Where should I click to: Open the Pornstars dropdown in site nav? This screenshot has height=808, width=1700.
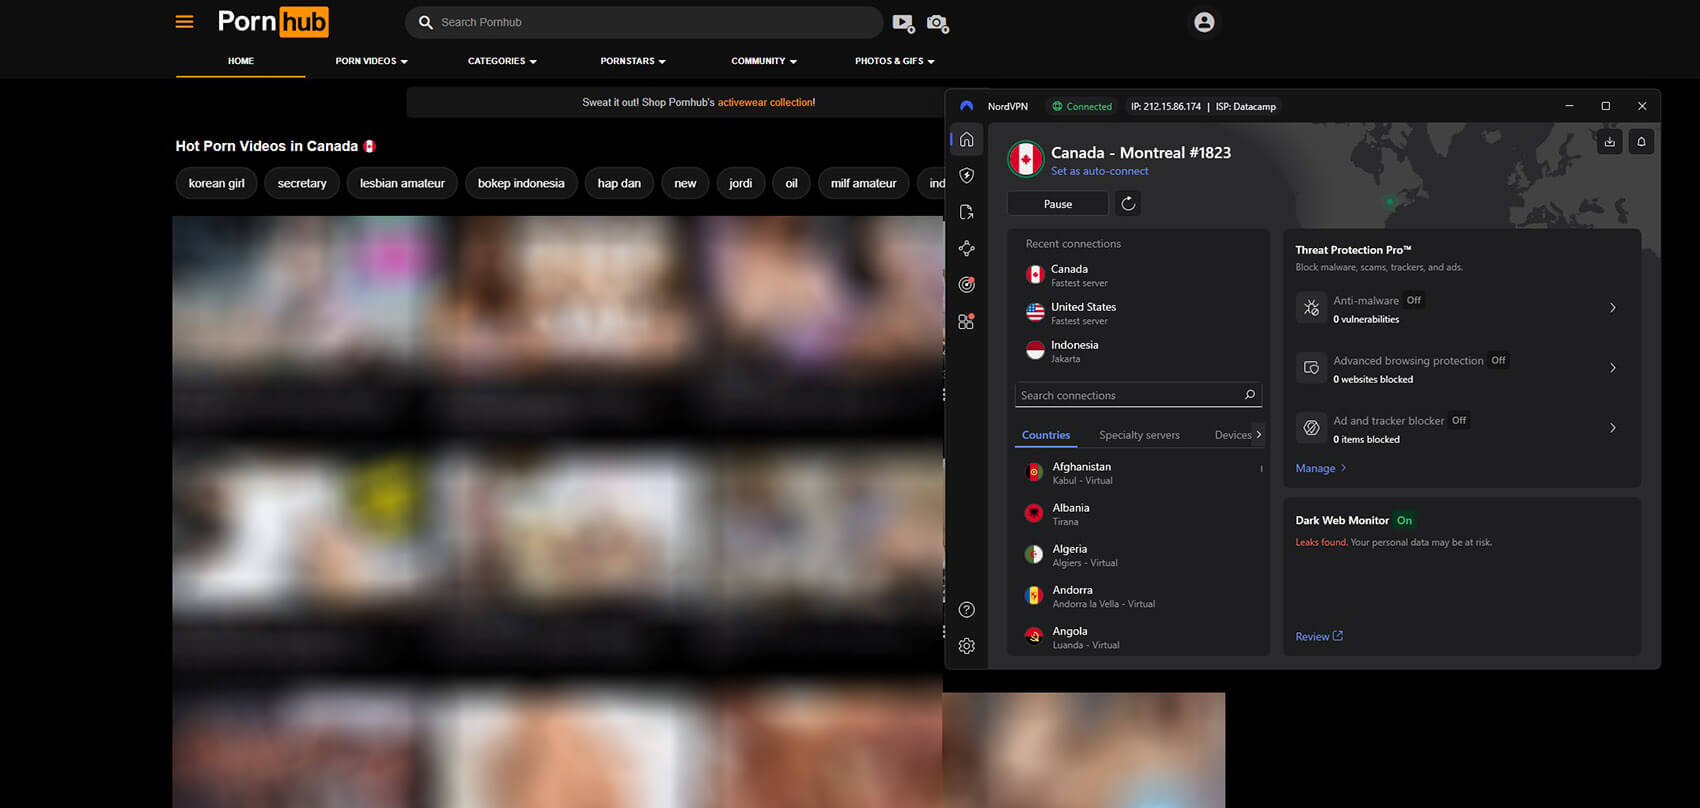click(x=633, y=61)
